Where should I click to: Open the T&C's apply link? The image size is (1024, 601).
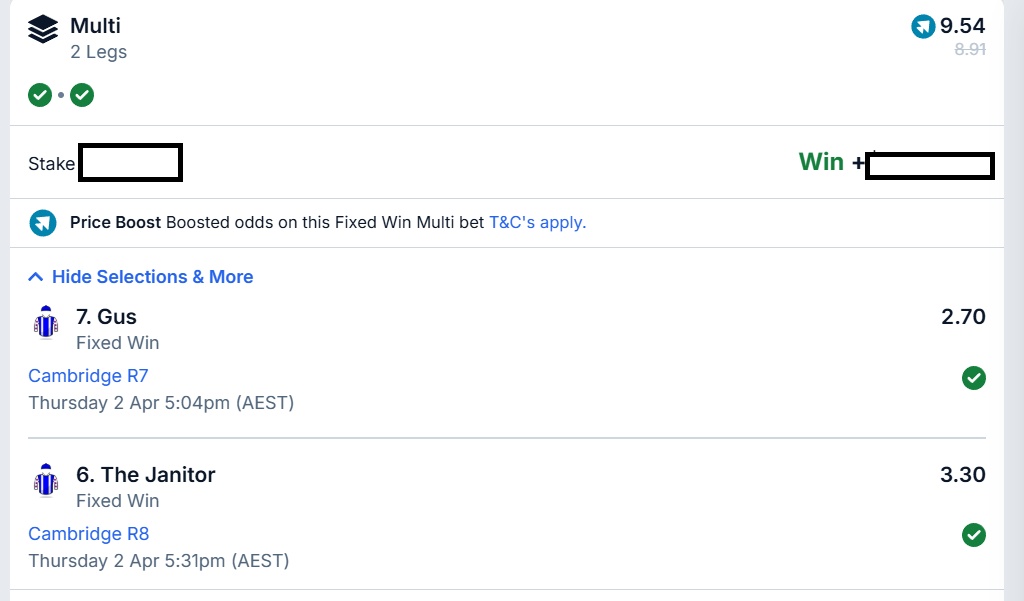537,222
